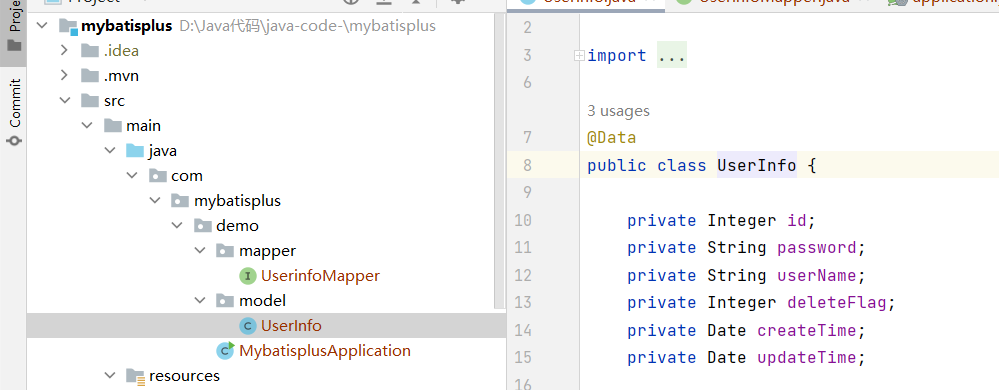The image size is (999, 390).
Task: Click the model package icon
Action: click(225, 300)
